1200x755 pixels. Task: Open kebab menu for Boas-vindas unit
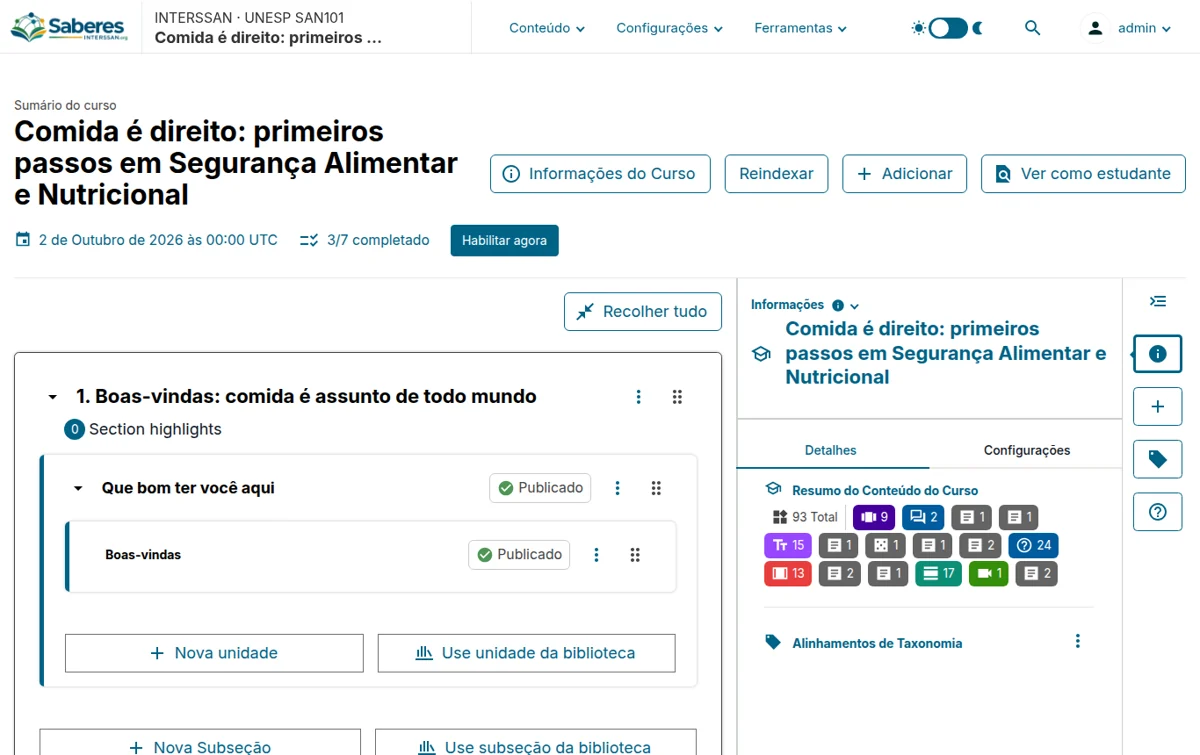[x=597, y=555]
